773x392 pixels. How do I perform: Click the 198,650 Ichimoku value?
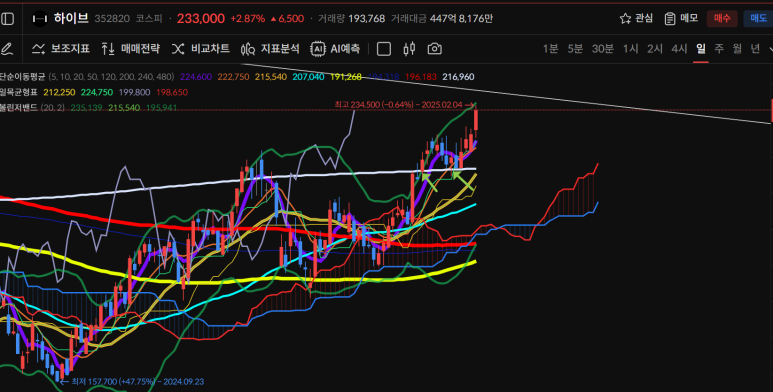tap(172, 92)
